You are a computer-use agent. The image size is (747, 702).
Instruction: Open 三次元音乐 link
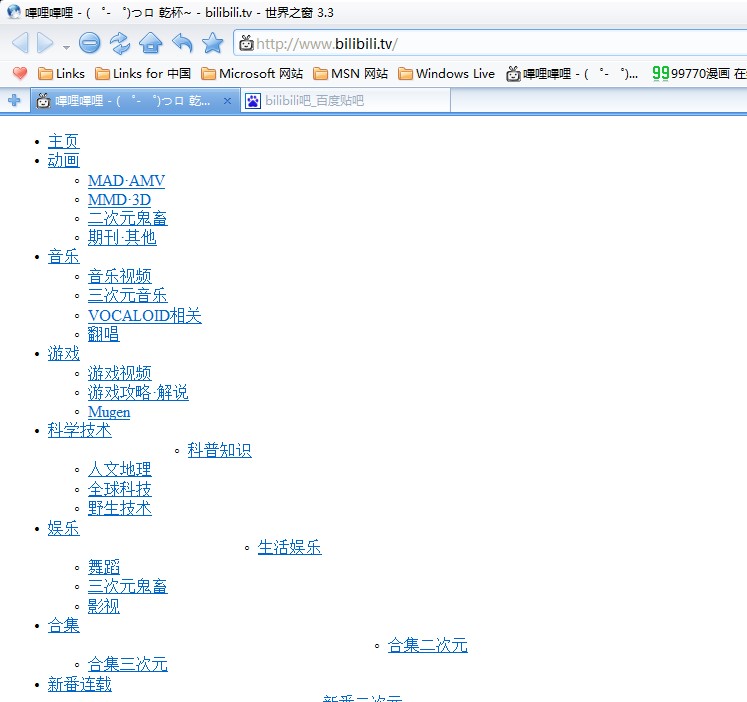pyautogui.click(x=128, y=295)
